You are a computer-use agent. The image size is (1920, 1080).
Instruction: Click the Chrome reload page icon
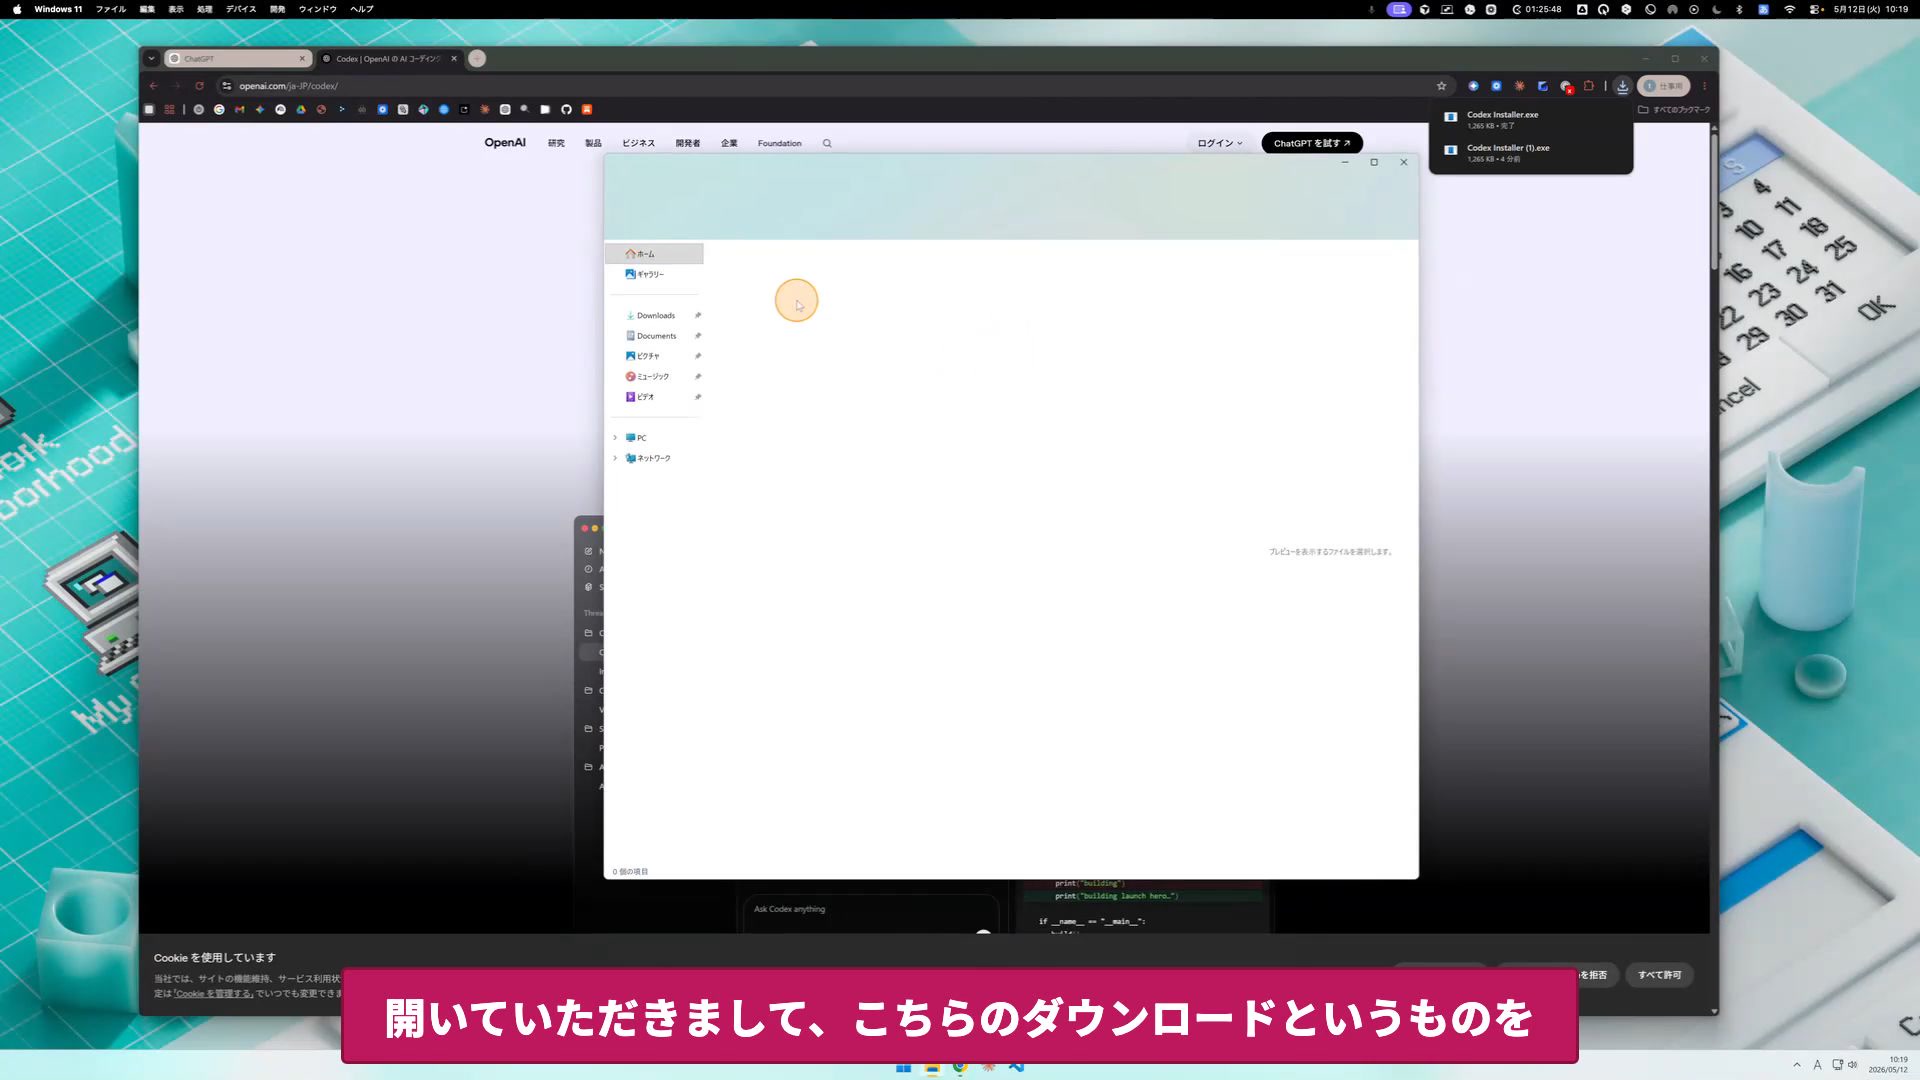pos(199,86)
